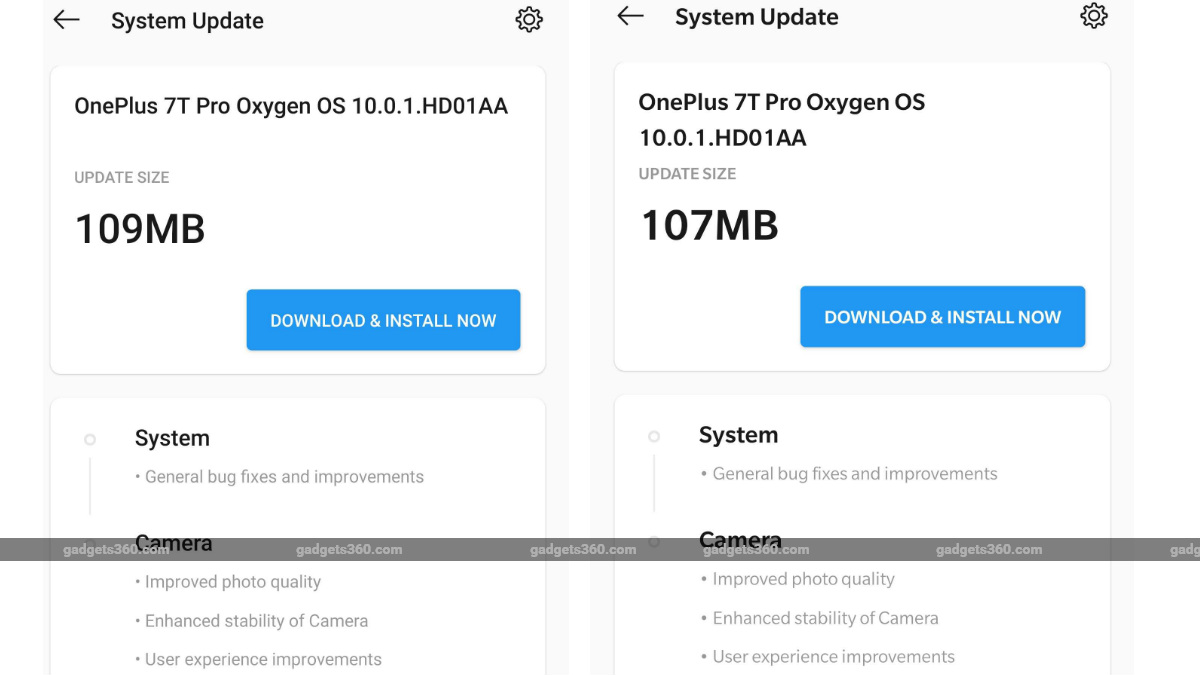Select the 109MB update size text

pos(140,229)
